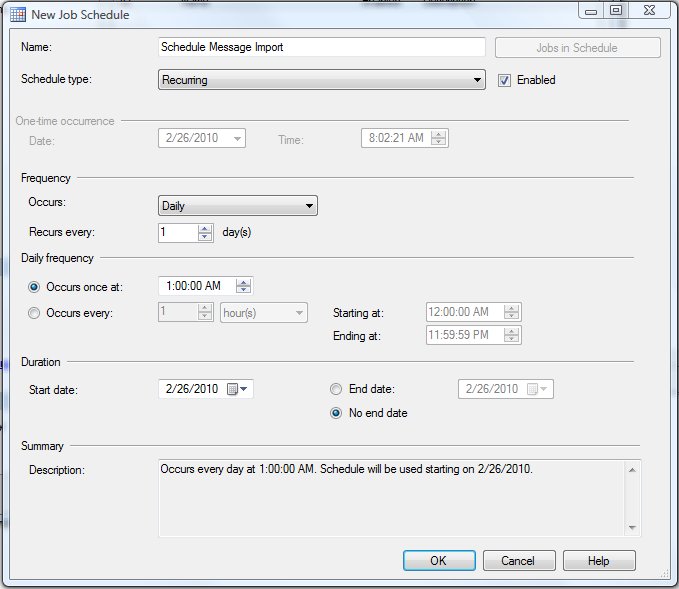Click OK to save the schedule

click(438, 560)
